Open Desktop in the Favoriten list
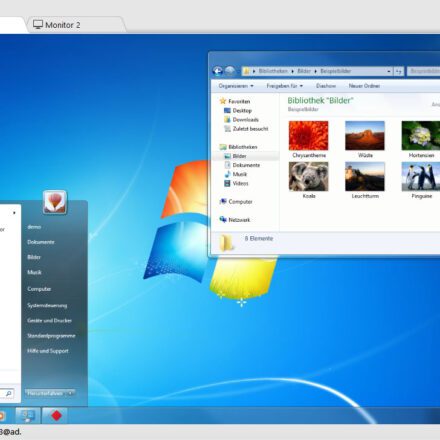The image size is (440, 440). pyautogui.click(x=242, y=111)
